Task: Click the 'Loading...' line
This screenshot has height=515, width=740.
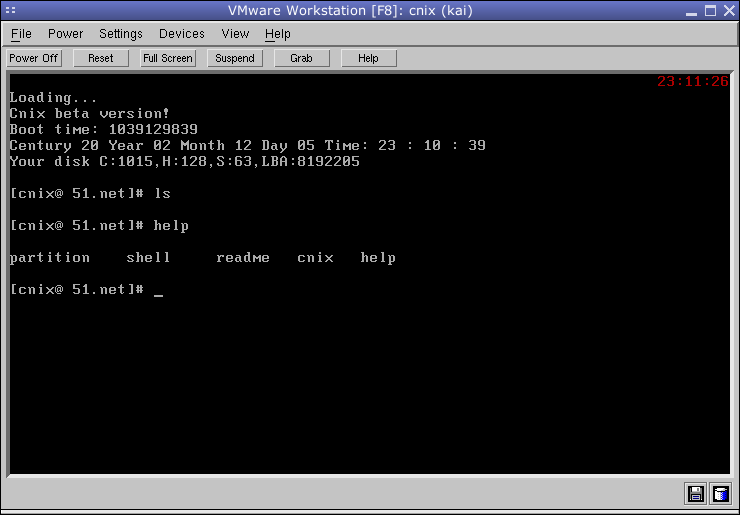Action: click(x=53, y=98)
